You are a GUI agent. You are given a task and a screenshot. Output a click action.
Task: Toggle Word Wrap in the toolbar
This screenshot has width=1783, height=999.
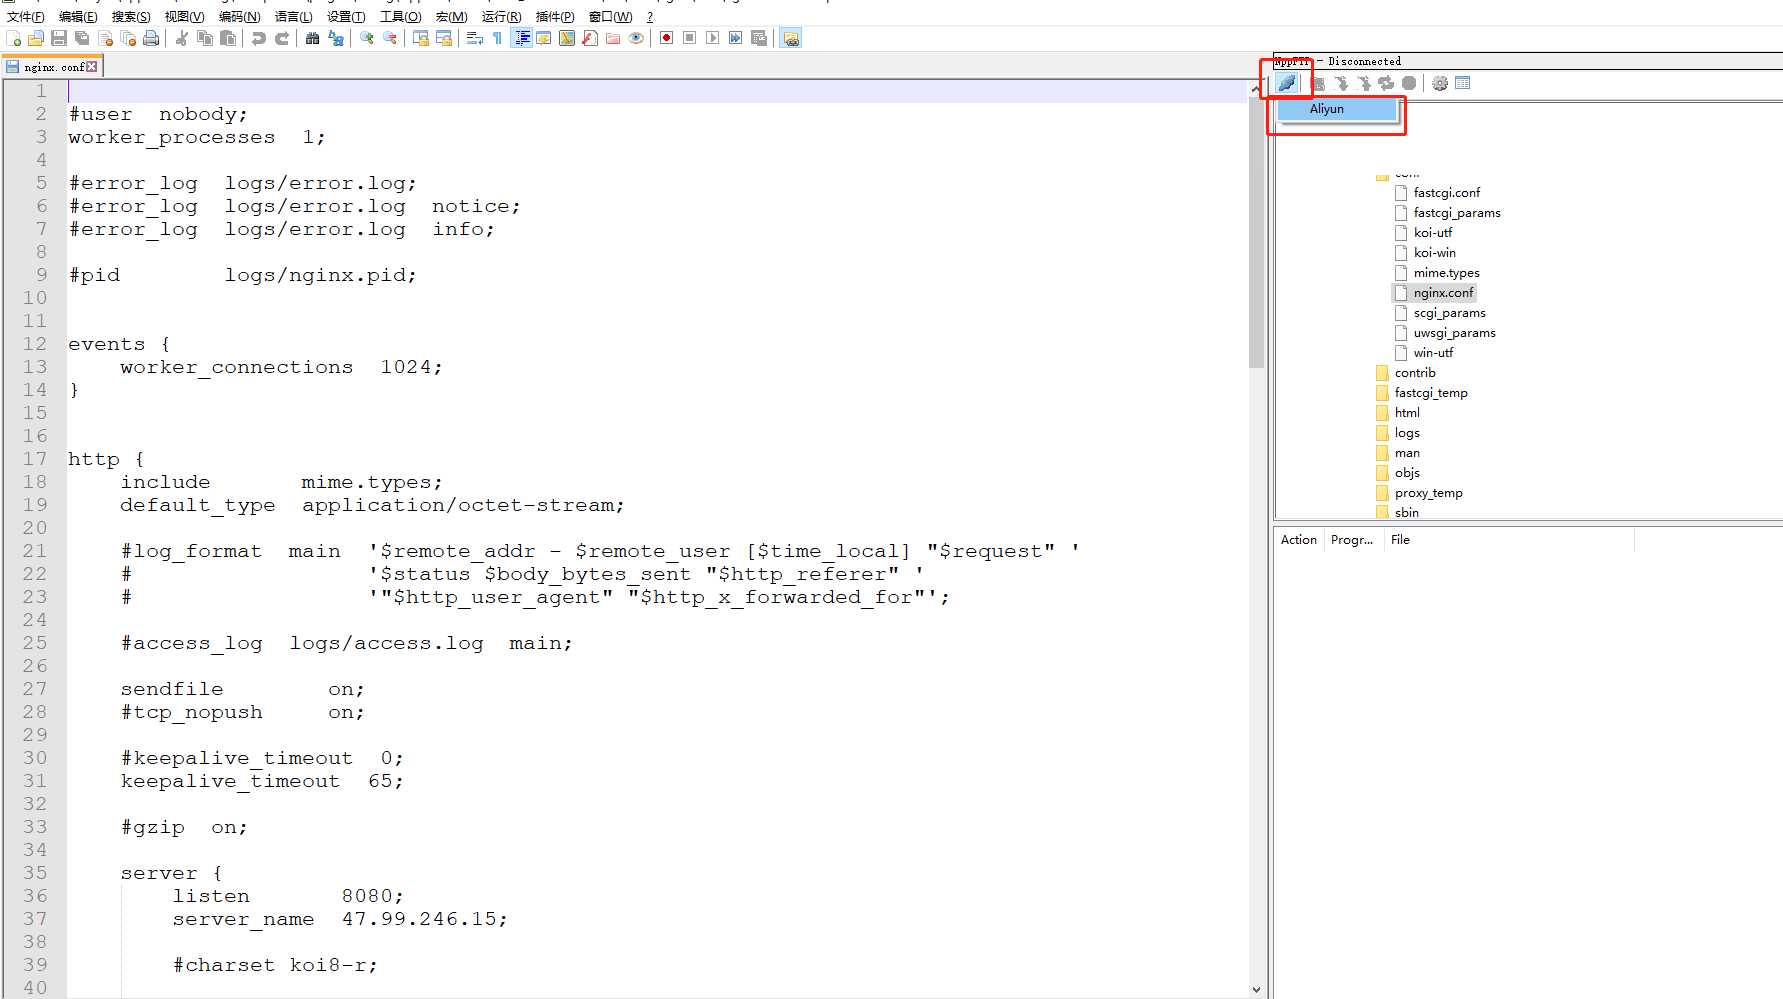tap(475, 38)
